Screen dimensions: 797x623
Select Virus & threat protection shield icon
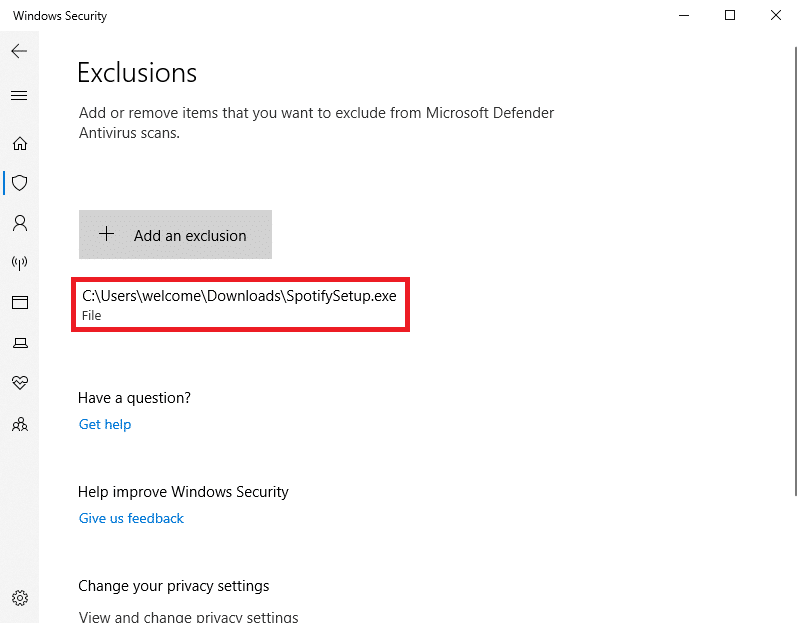tap(20, 183)
